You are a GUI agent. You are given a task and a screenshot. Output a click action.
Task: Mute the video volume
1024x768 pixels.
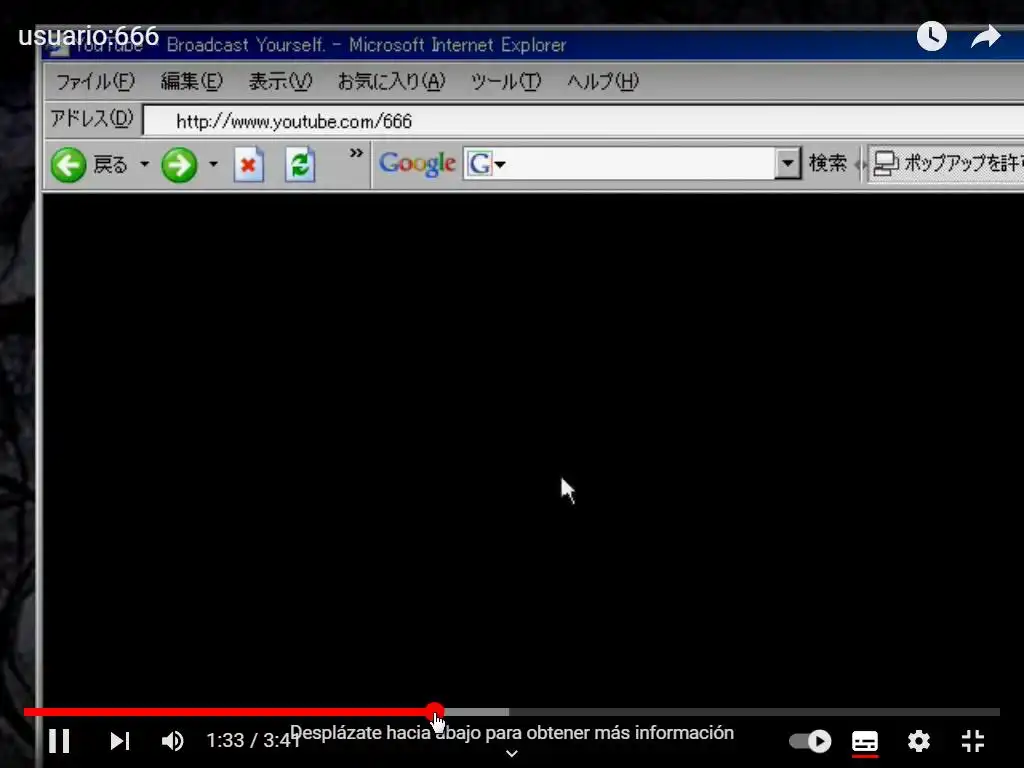[x=173, y=741]
